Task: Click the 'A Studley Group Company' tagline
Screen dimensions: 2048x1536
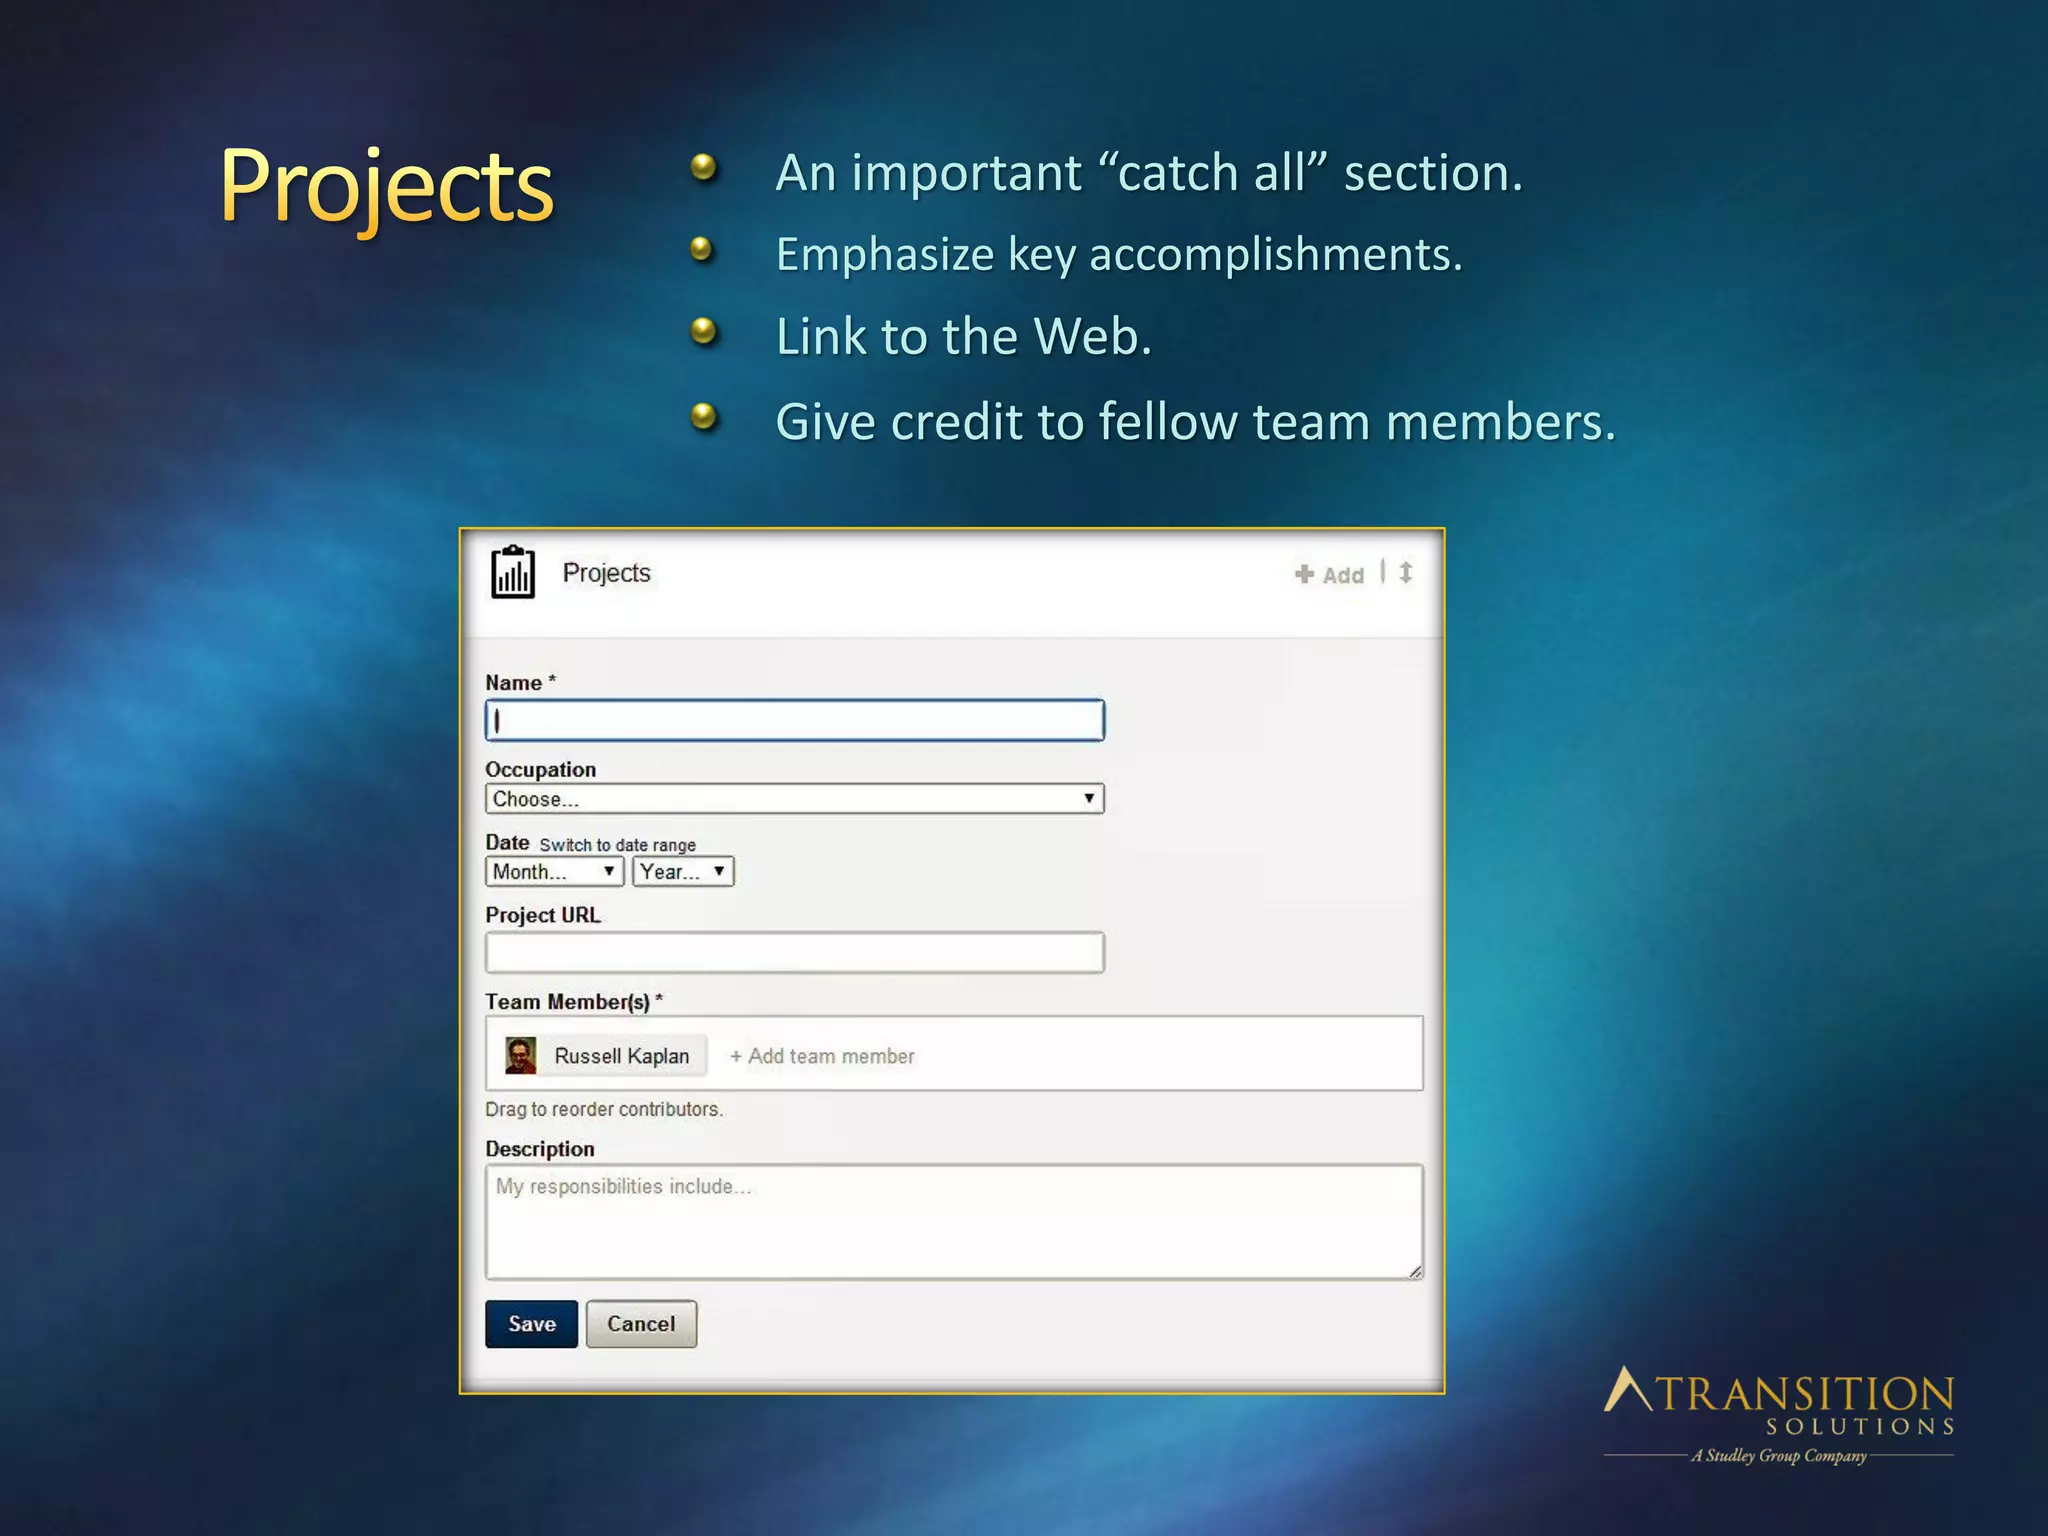Action: coord(1779,1456)
